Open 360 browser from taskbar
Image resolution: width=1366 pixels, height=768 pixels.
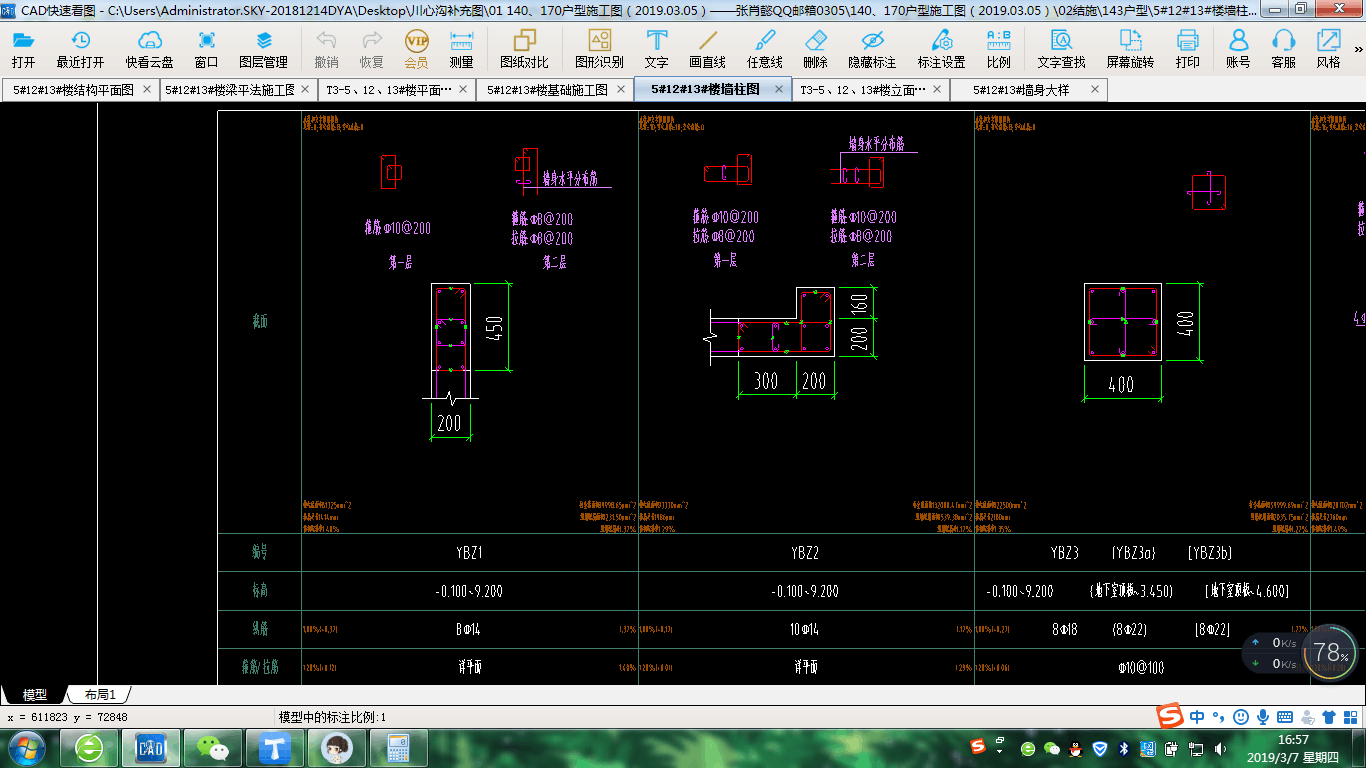(x=90, y=747)
